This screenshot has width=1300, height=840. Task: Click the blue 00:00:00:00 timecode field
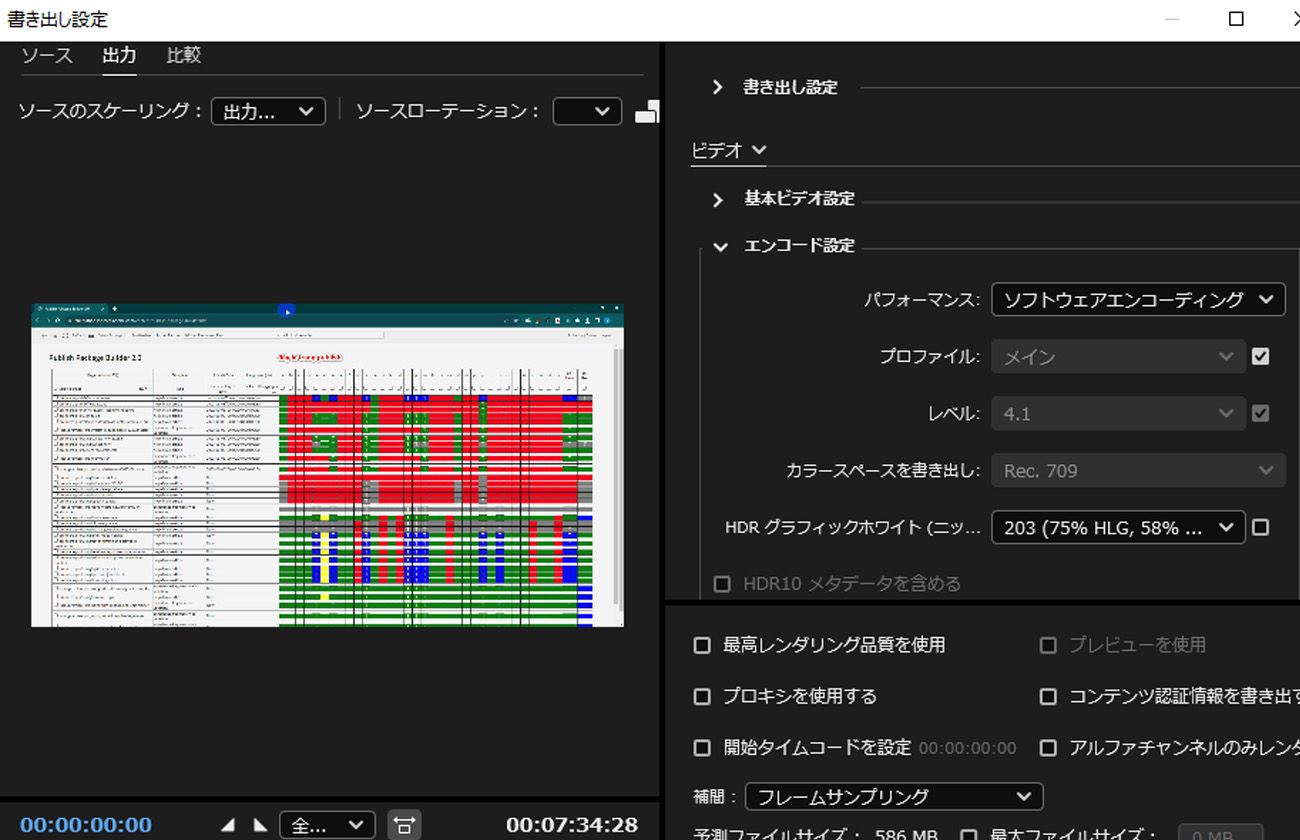click(85, 824)
